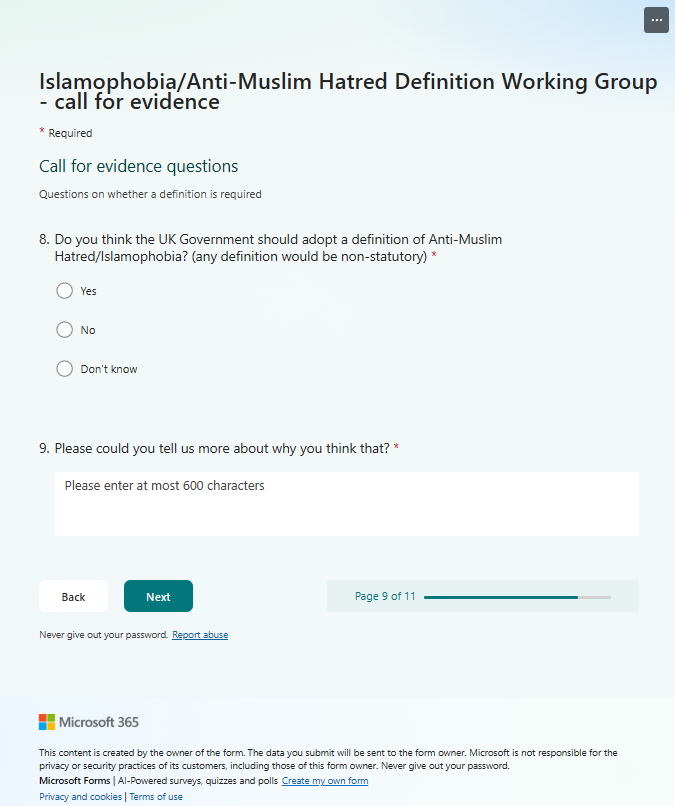675x806 pixels.
Task: Click the Yes option label
Action: pos(88,291)
